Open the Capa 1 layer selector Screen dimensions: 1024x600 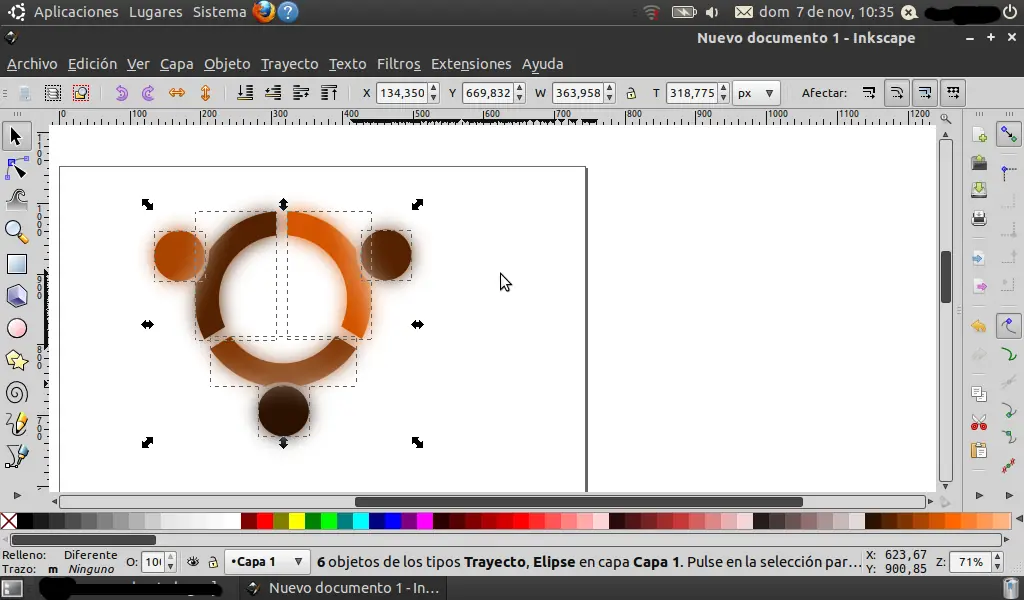click(265, 561)
